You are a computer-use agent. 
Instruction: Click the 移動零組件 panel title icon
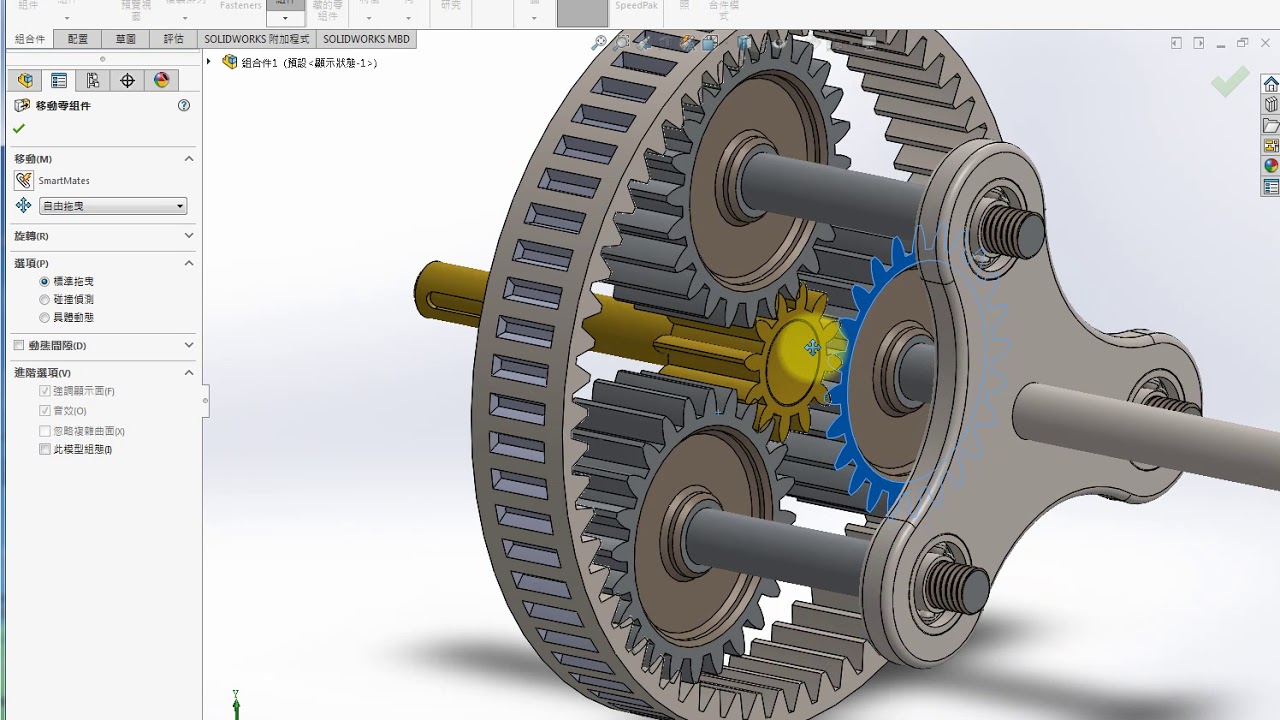coord(22,105)
